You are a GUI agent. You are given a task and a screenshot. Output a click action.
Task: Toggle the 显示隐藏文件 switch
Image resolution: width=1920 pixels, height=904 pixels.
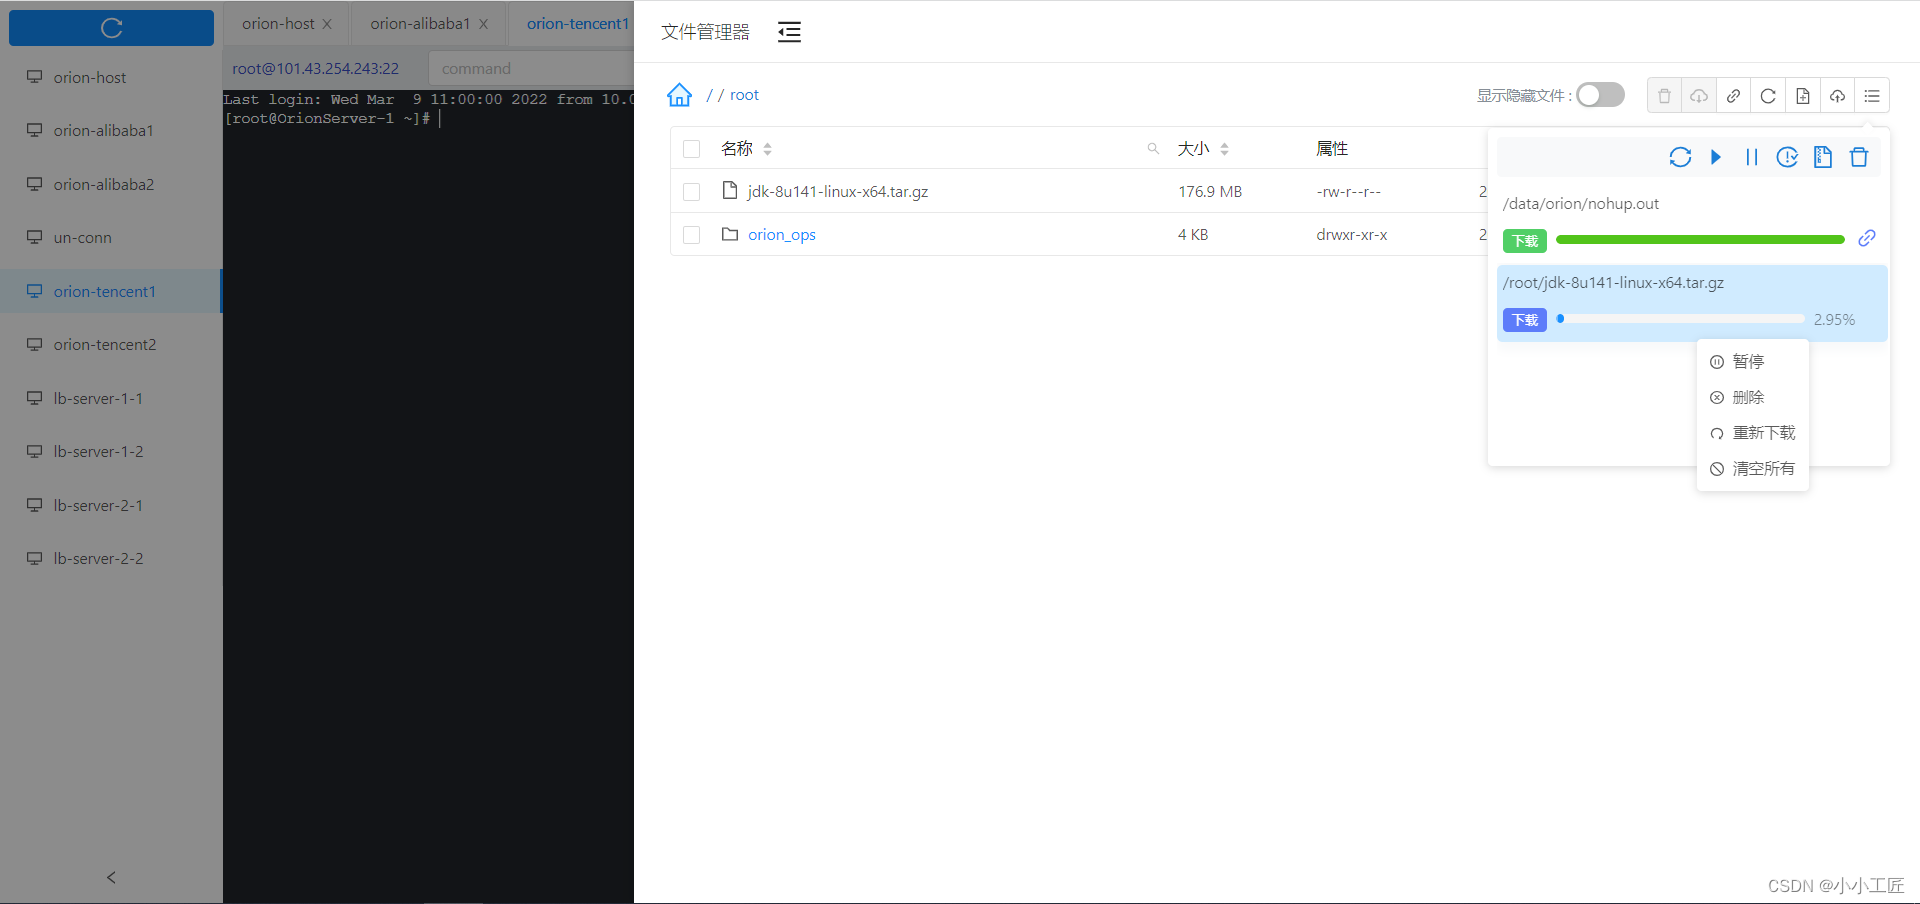click(x=1598, y=94)
